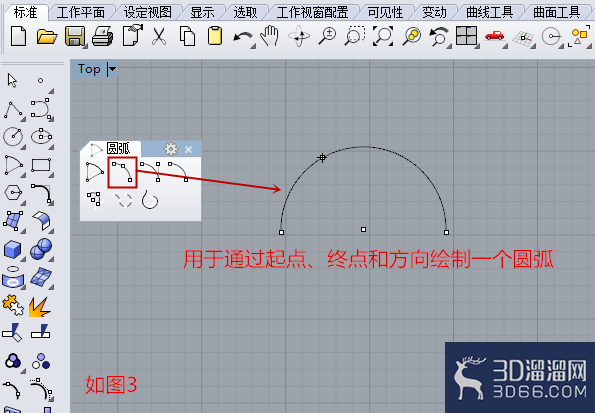The width and height of the screenshot is (595, 413).
Task: Switch to the 工作视窗配置 tab
Action: tap(312, 13)
